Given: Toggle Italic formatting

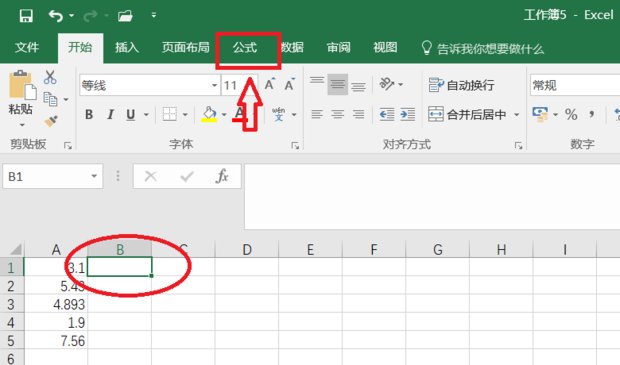Looking at the screenshot, I should (x=110, y=115).
